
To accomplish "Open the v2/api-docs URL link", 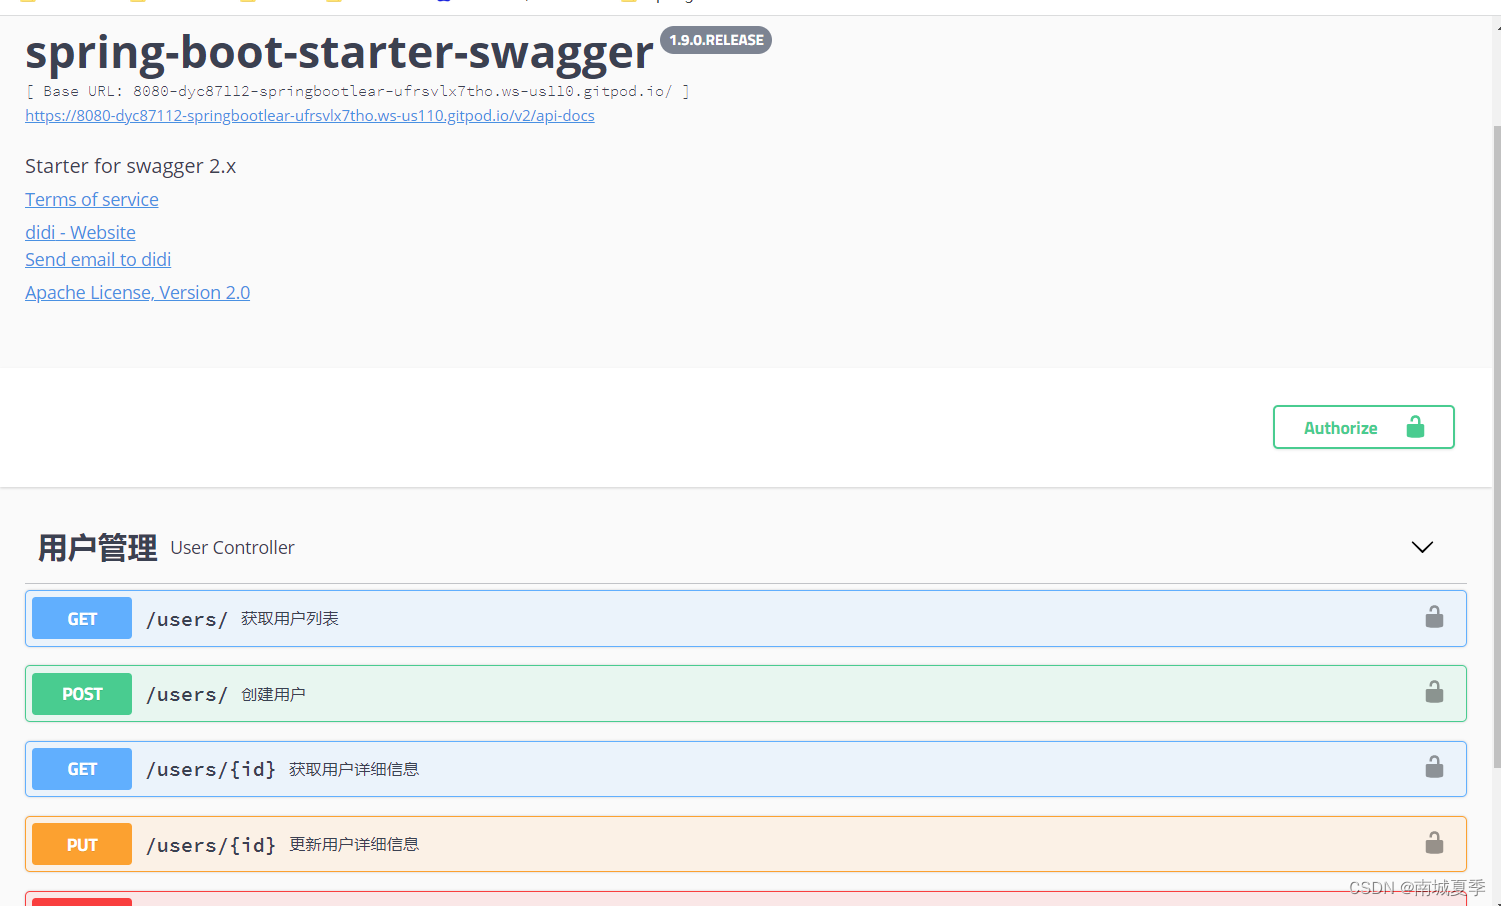I will pyautogui.click(x=310, y=116).
